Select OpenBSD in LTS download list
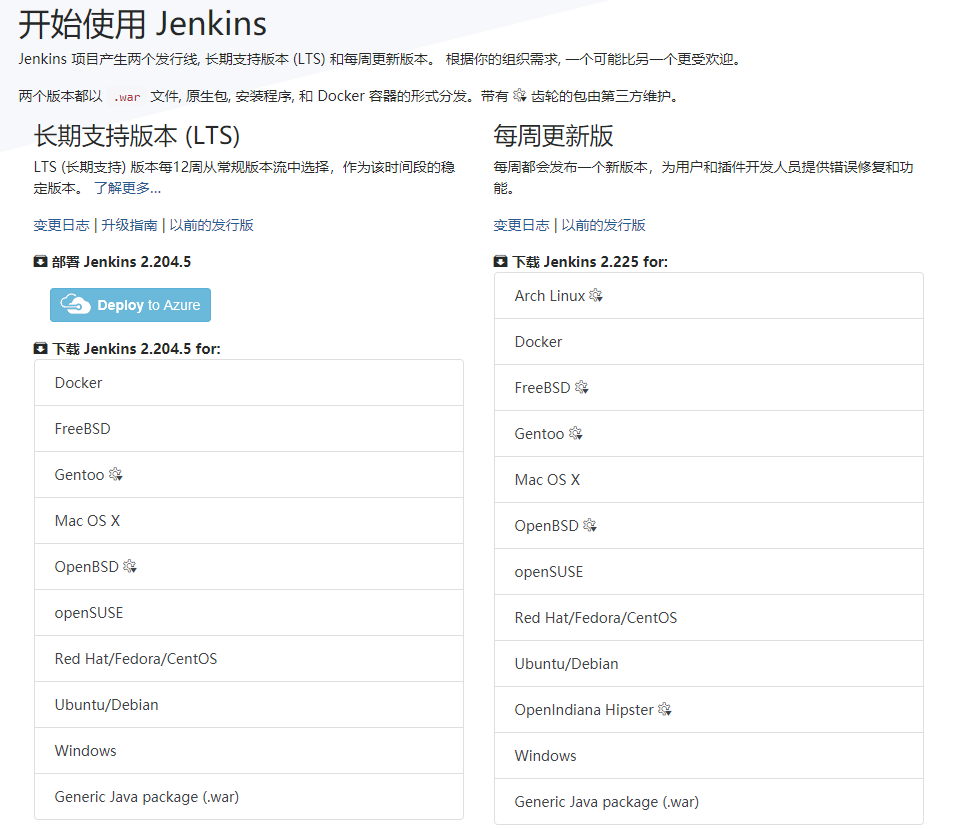 click(x=249, y=566)
